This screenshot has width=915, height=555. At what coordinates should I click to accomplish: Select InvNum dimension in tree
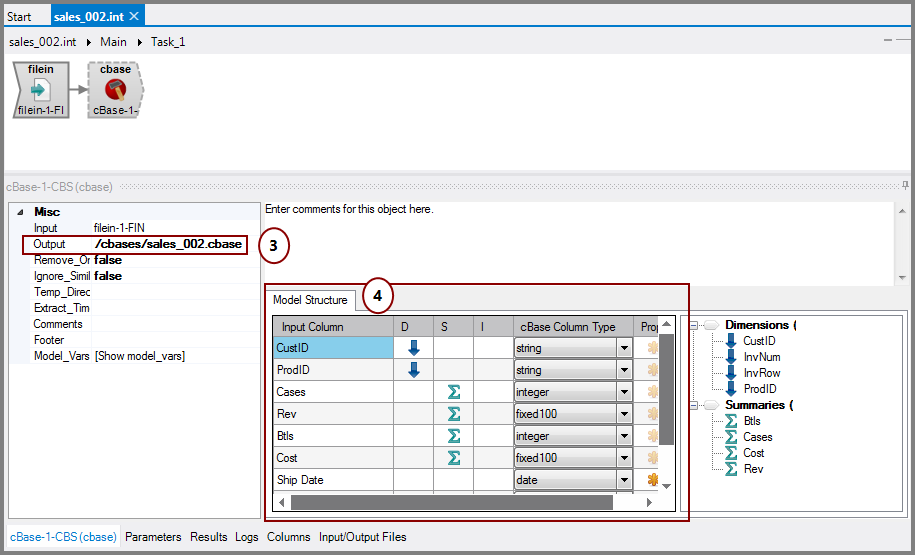(x=762, y=357)
